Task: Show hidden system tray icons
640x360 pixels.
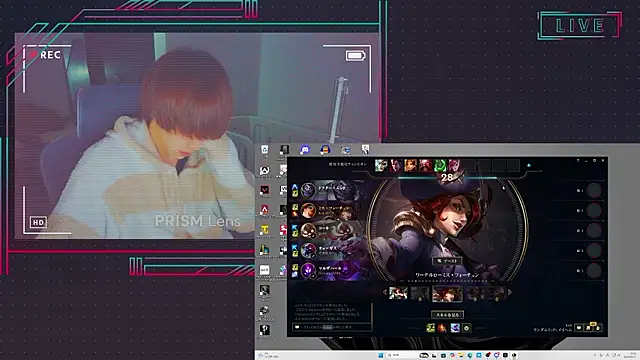Action: tap(595, 355)
